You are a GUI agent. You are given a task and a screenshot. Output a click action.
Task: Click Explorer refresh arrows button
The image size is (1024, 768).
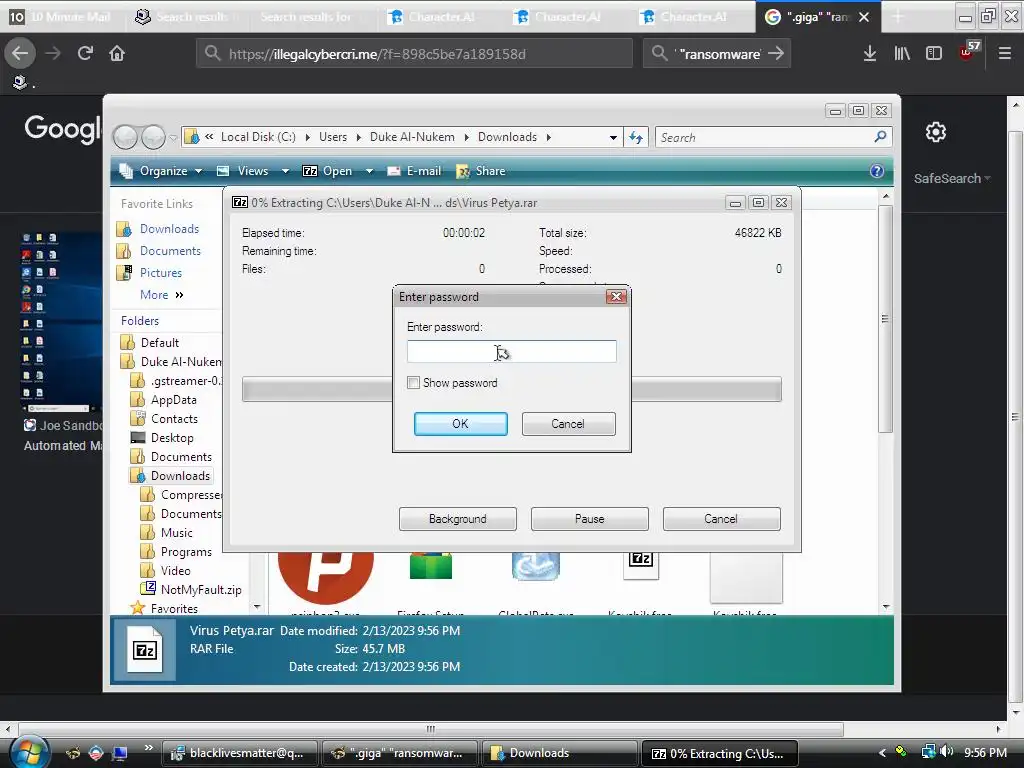click(x=635, y=137)
